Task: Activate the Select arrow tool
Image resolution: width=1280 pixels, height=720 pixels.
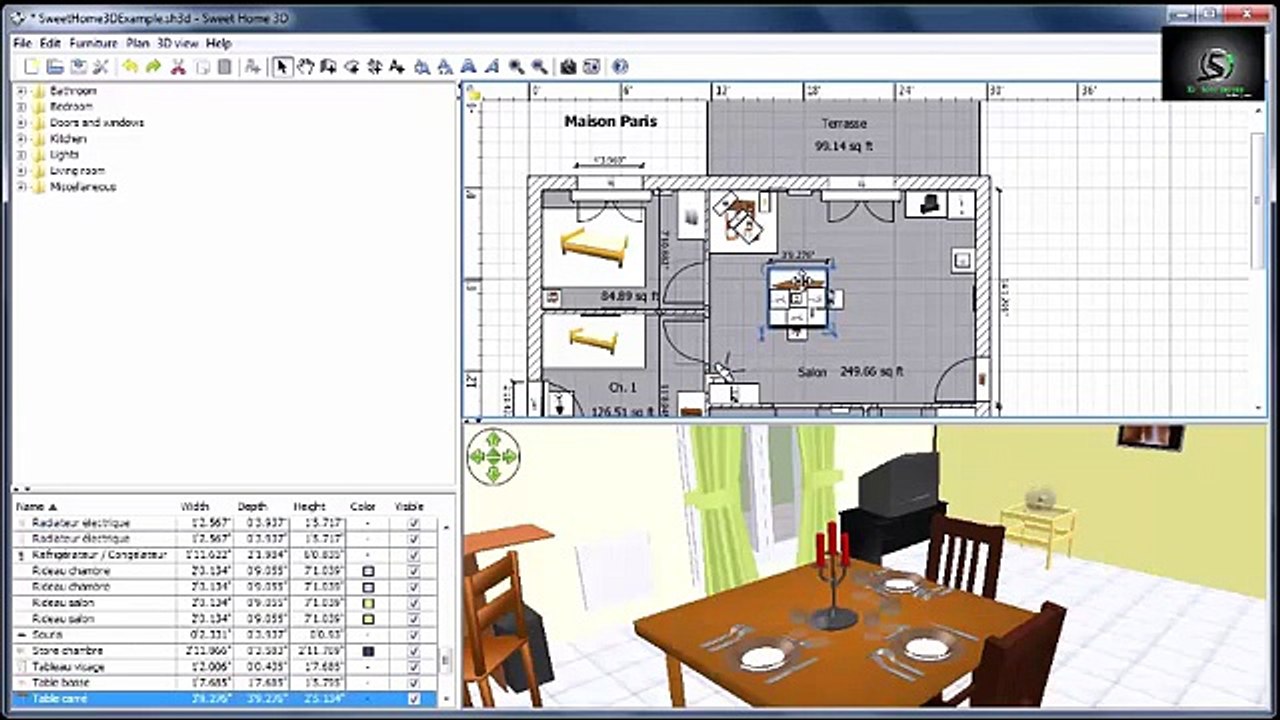Action: (x=282, y=67)
